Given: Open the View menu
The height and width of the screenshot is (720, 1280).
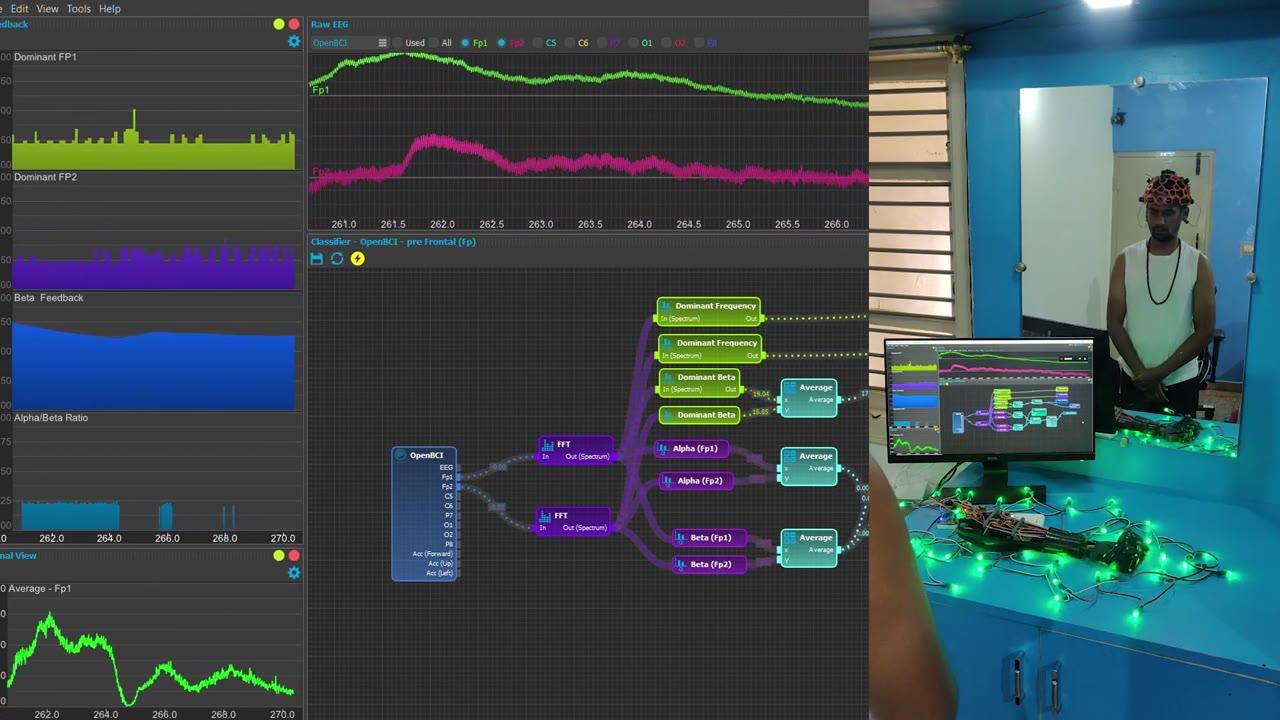Looking at the screenshot, I should [x=47, y=9].
